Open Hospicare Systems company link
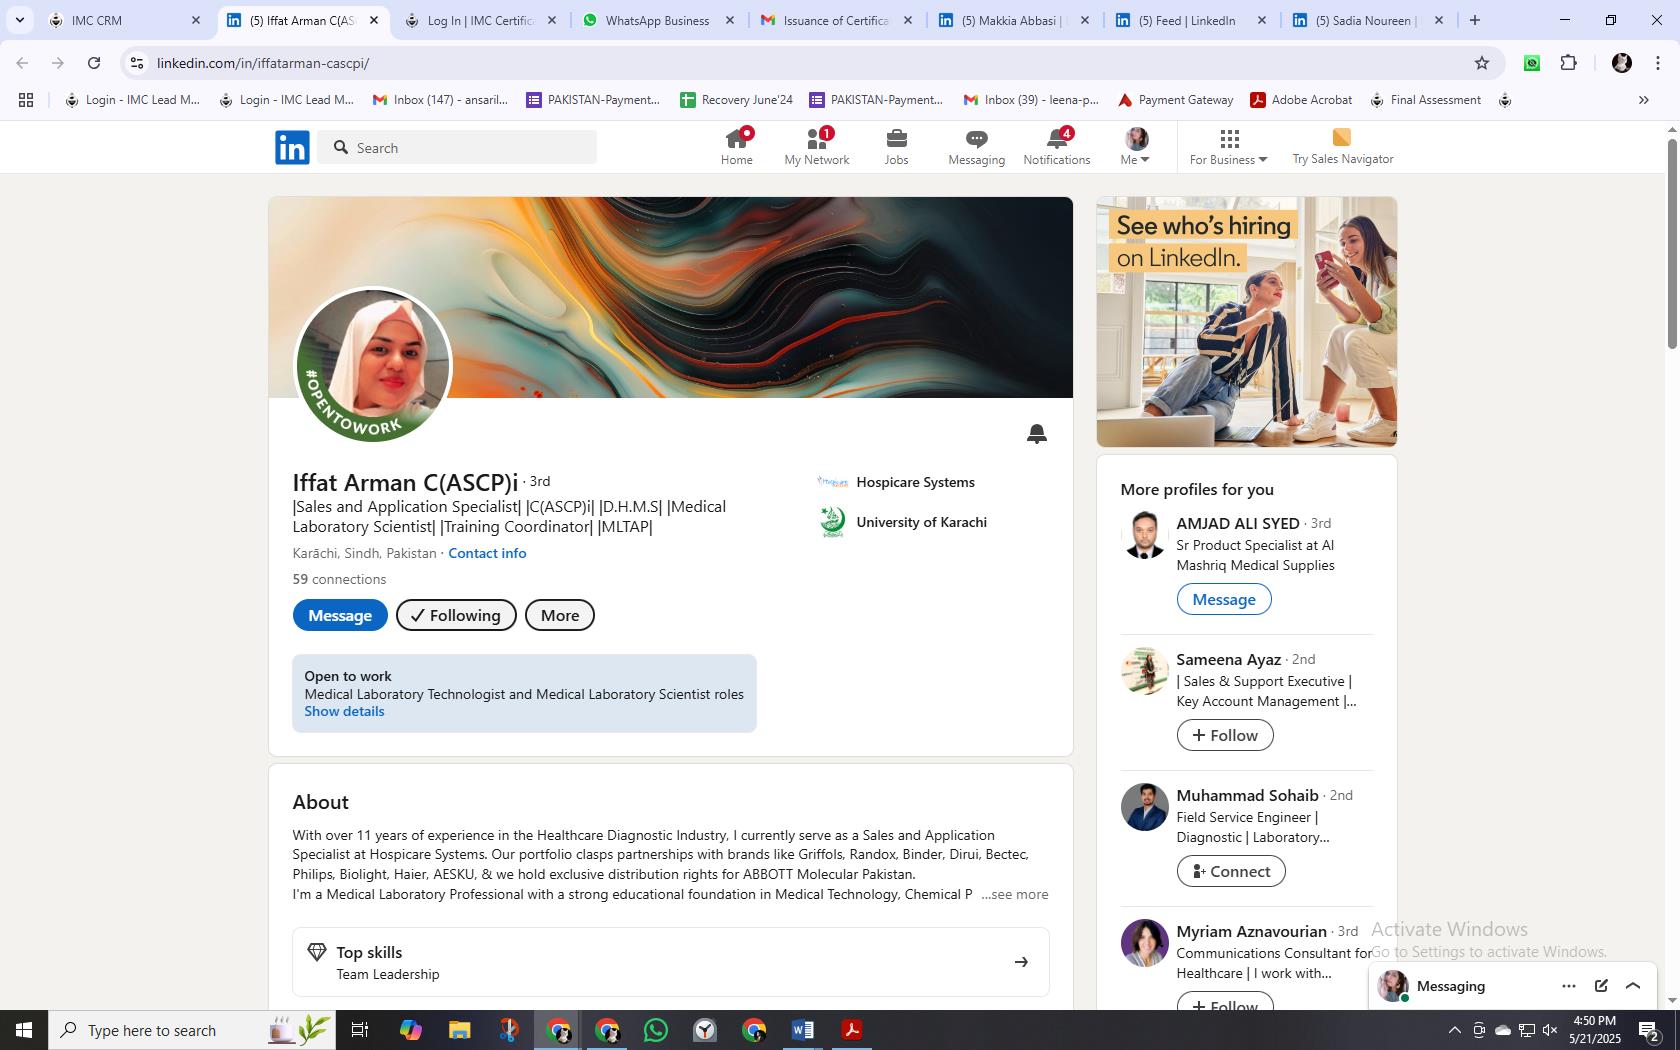 click(896, 482)
